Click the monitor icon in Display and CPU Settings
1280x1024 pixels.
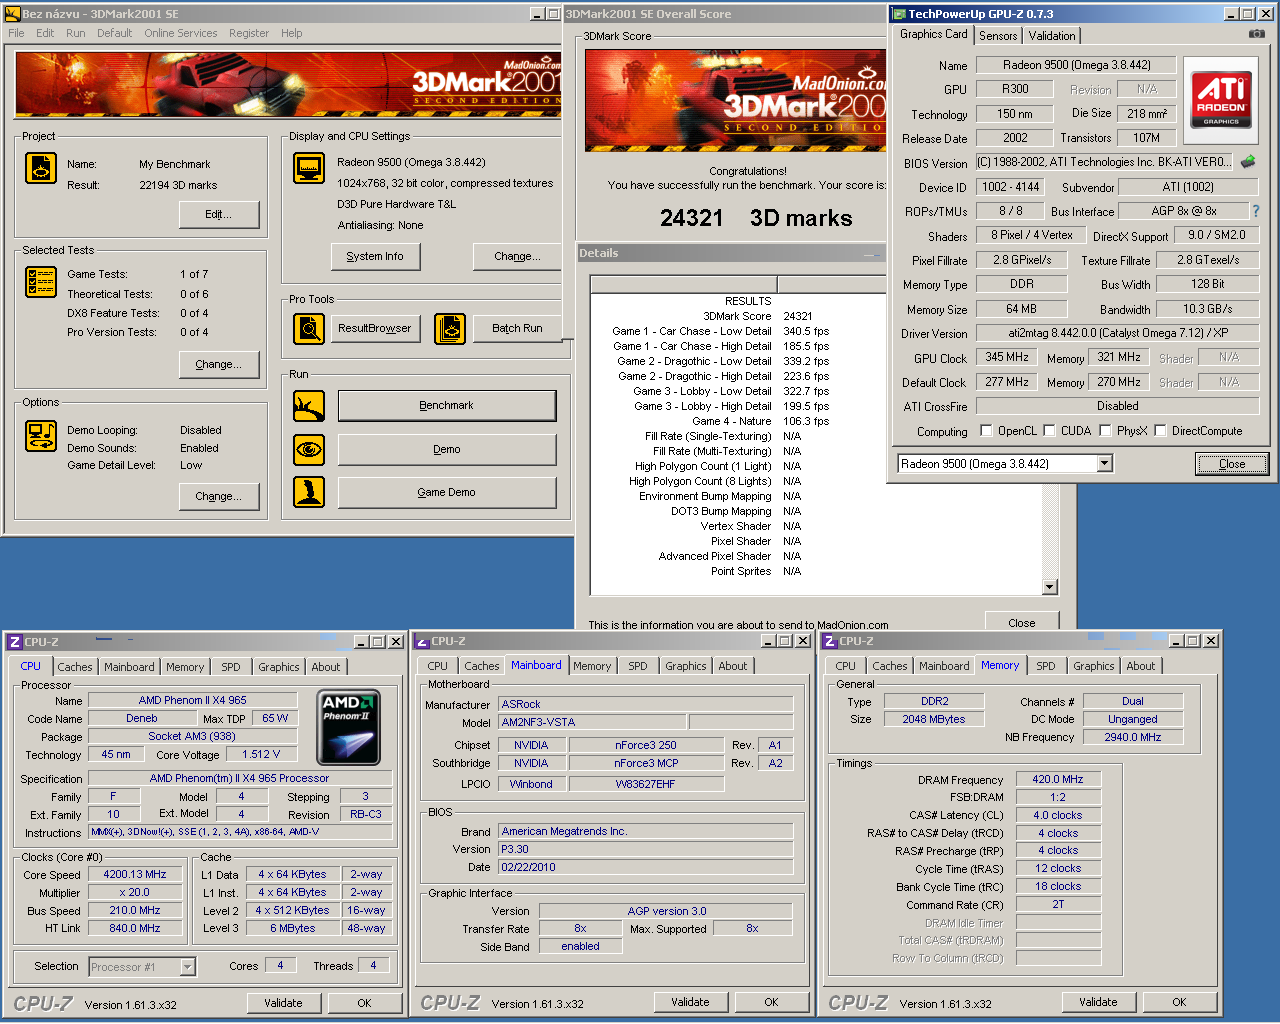(309, 168)
